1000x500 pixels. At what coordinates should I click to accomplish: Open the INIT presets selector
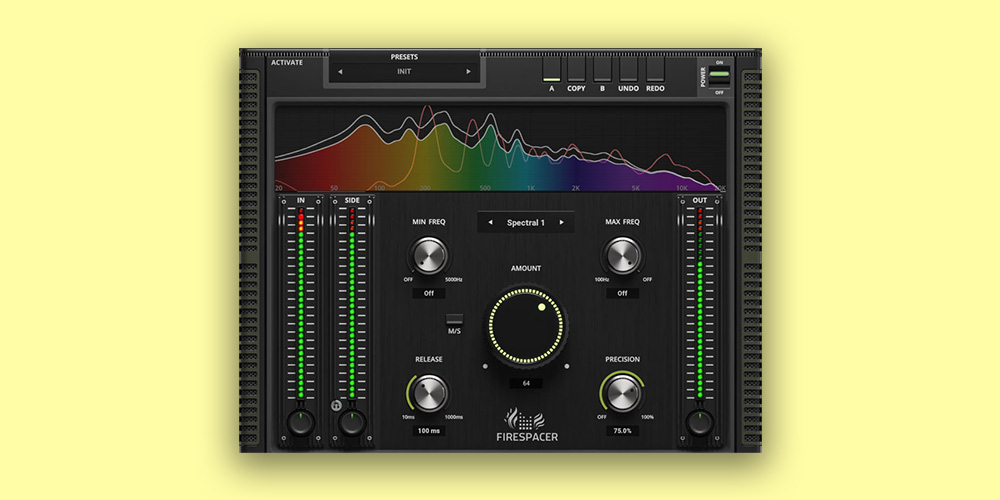(403, 72)
